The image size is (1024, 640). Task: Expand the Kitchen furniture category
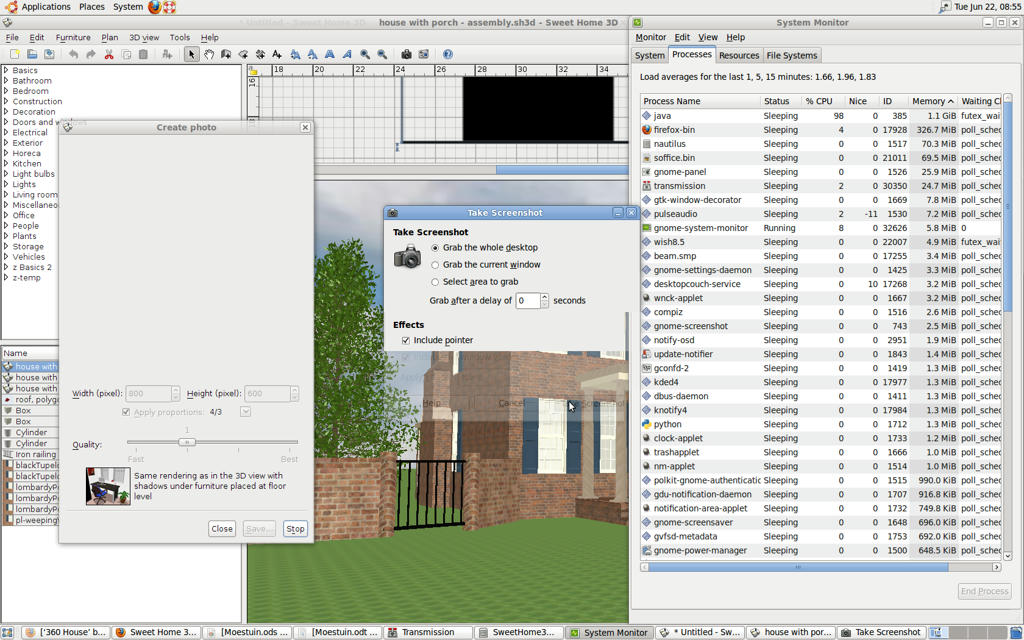point(6,163)
